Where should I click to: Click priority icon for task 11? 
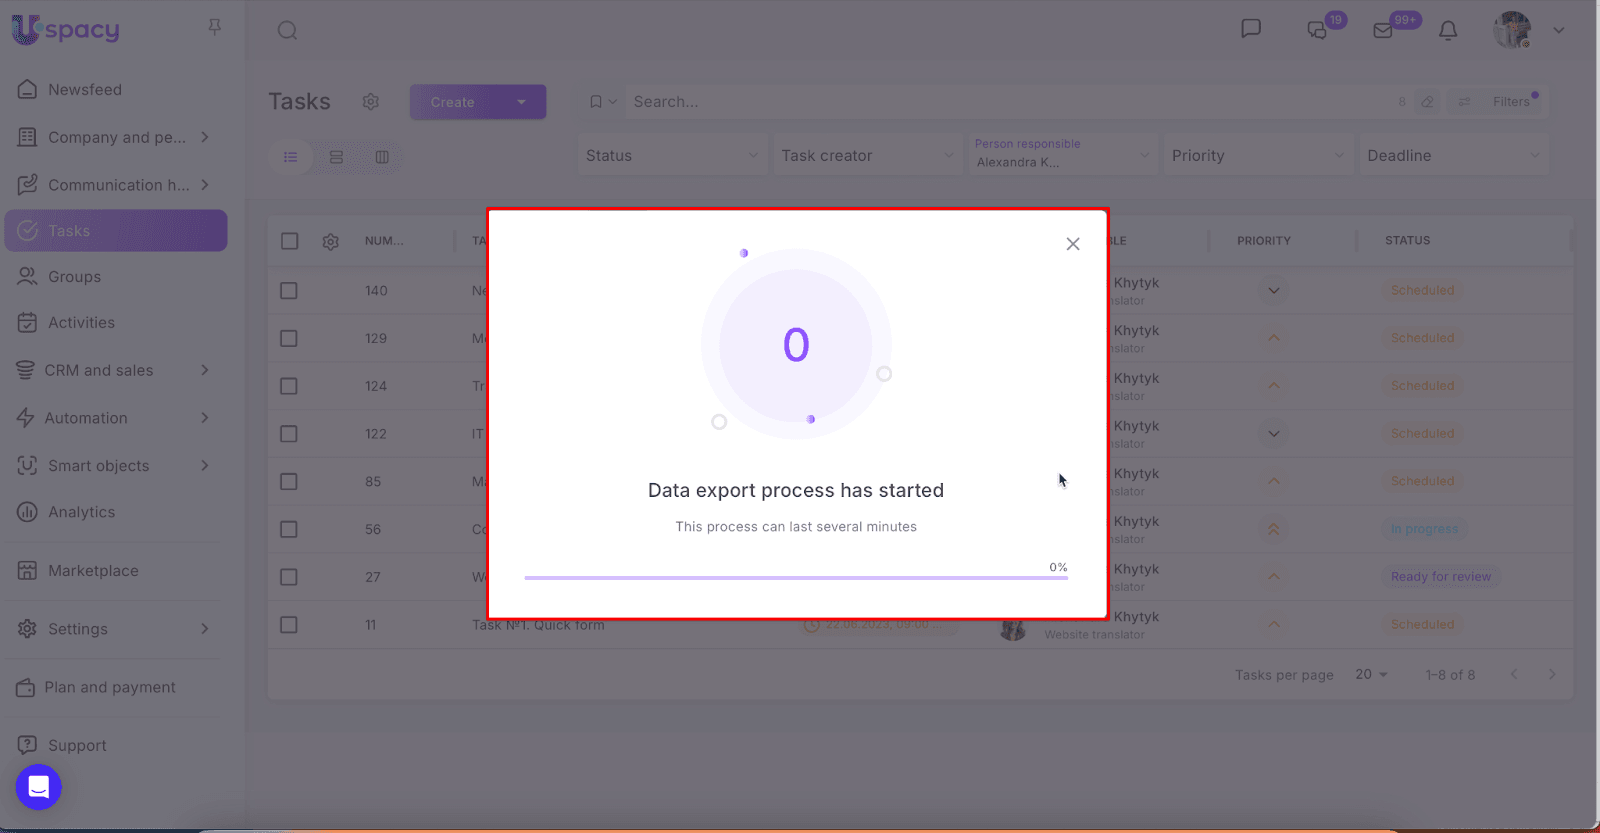(1273, 625)
